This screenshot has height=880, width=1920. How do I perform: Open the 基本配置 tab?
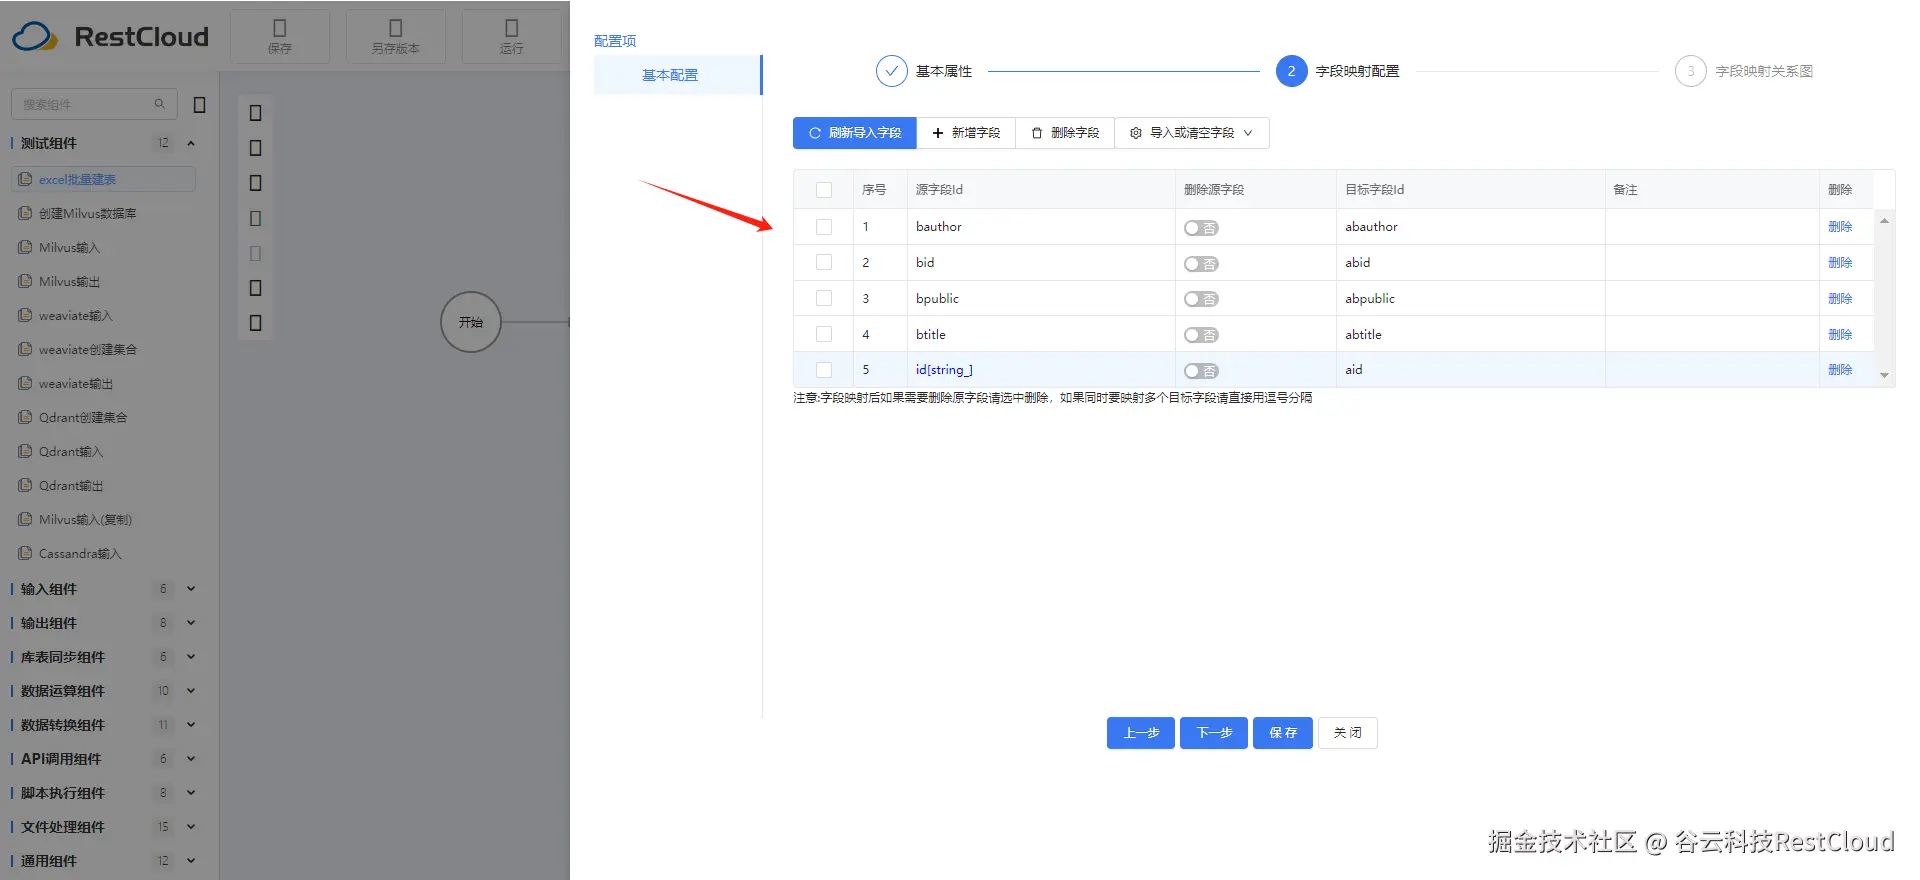677,75
